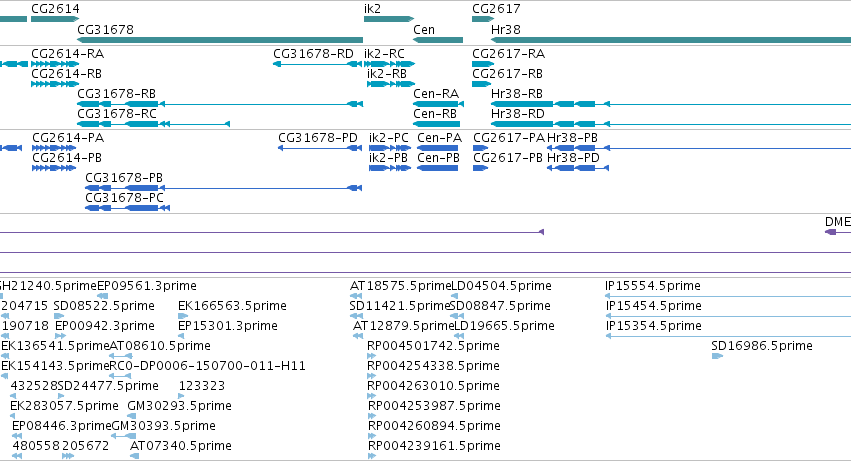Click protein label CG31678-PD
The image size is (851, 461).
coord(318,138)
